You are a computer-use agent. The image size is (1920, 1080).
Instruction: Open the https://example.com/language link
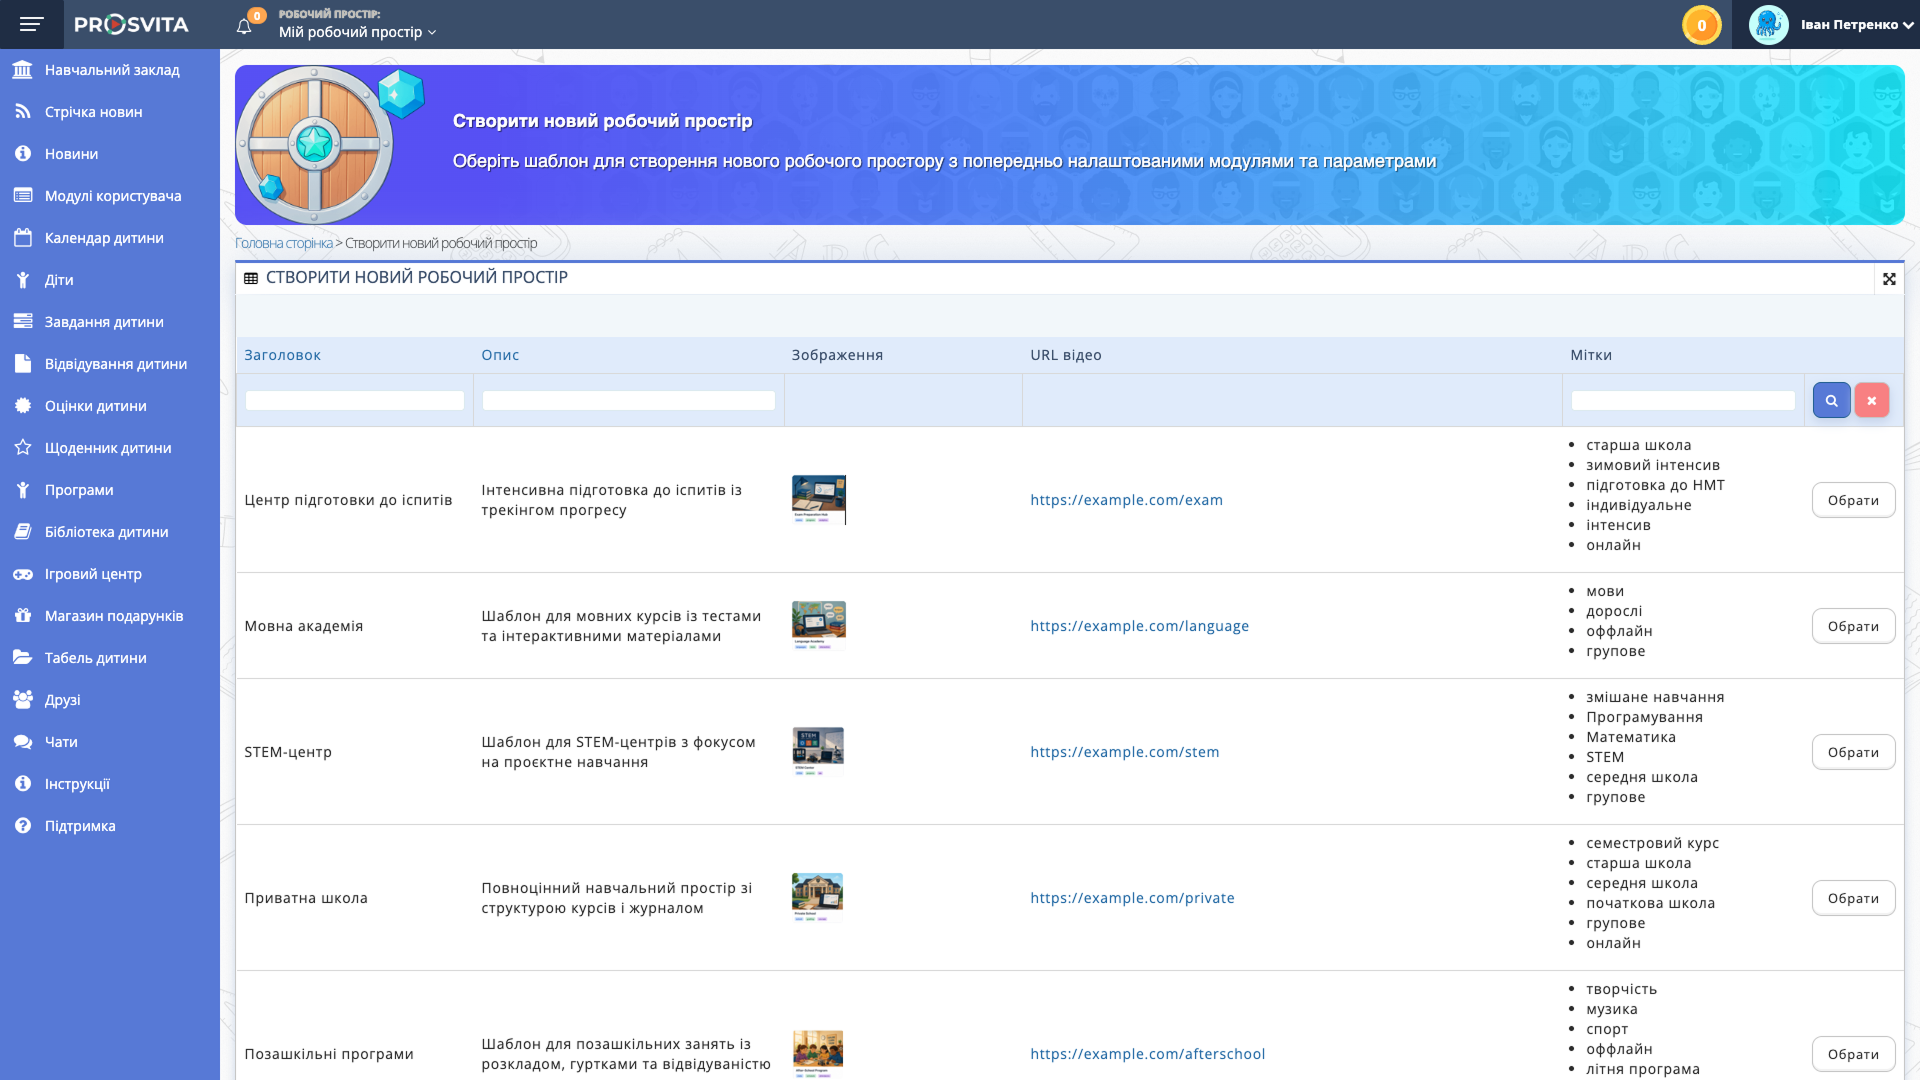1140,626
